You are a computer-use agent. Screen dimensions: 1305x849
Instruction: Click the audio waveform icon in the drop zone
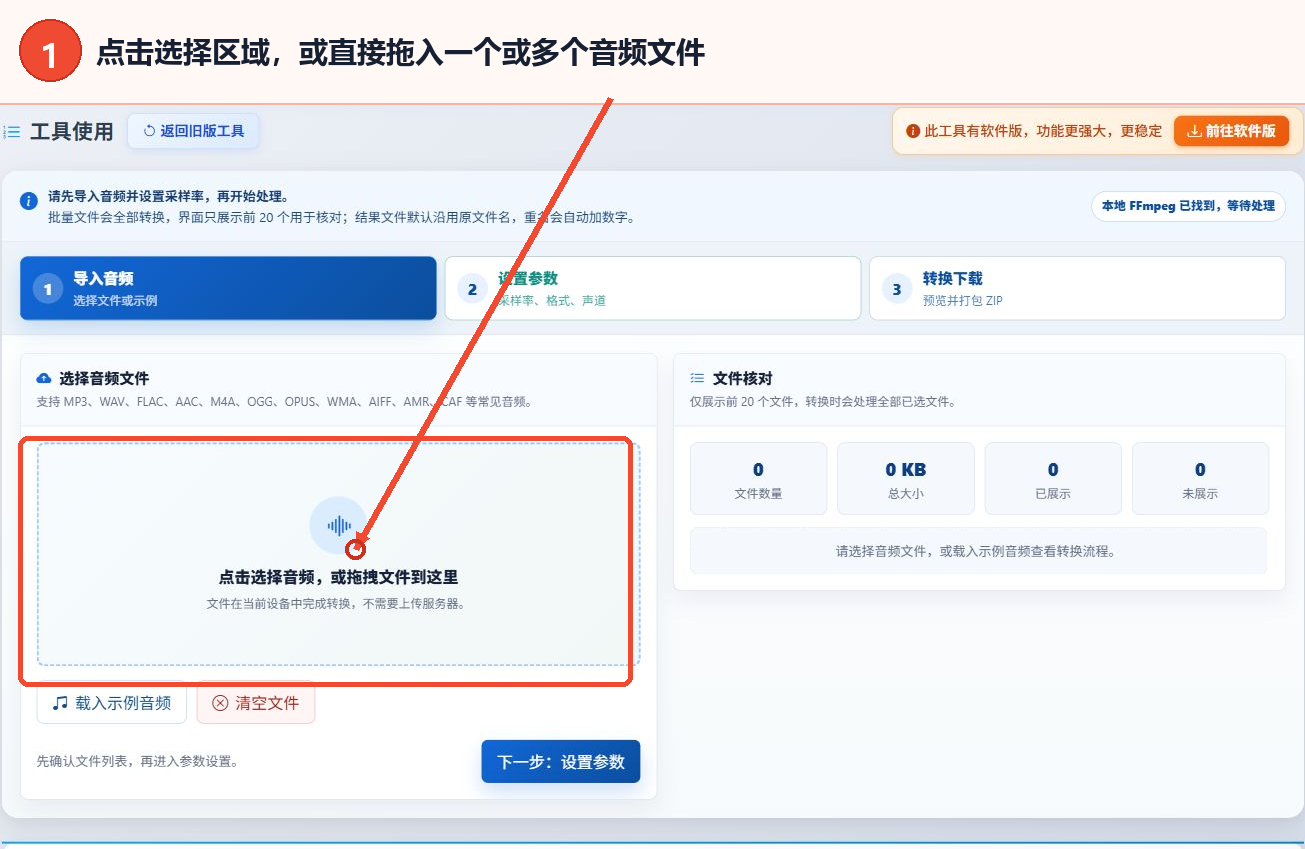click(338, 525)
